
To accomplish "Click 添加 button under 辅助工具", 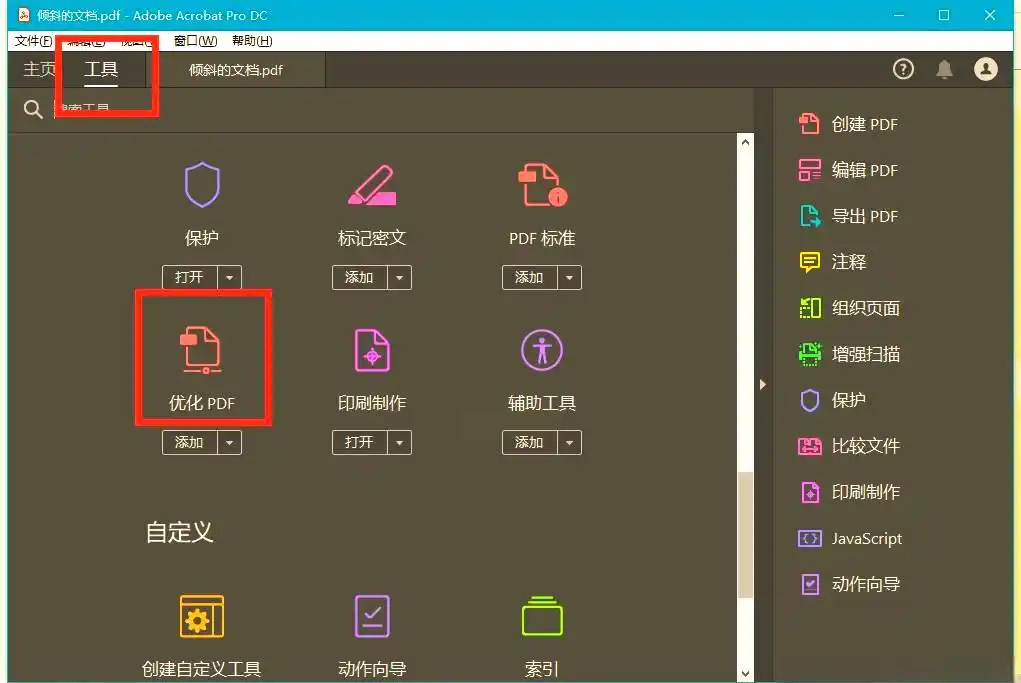I will [x=529, y=443].
